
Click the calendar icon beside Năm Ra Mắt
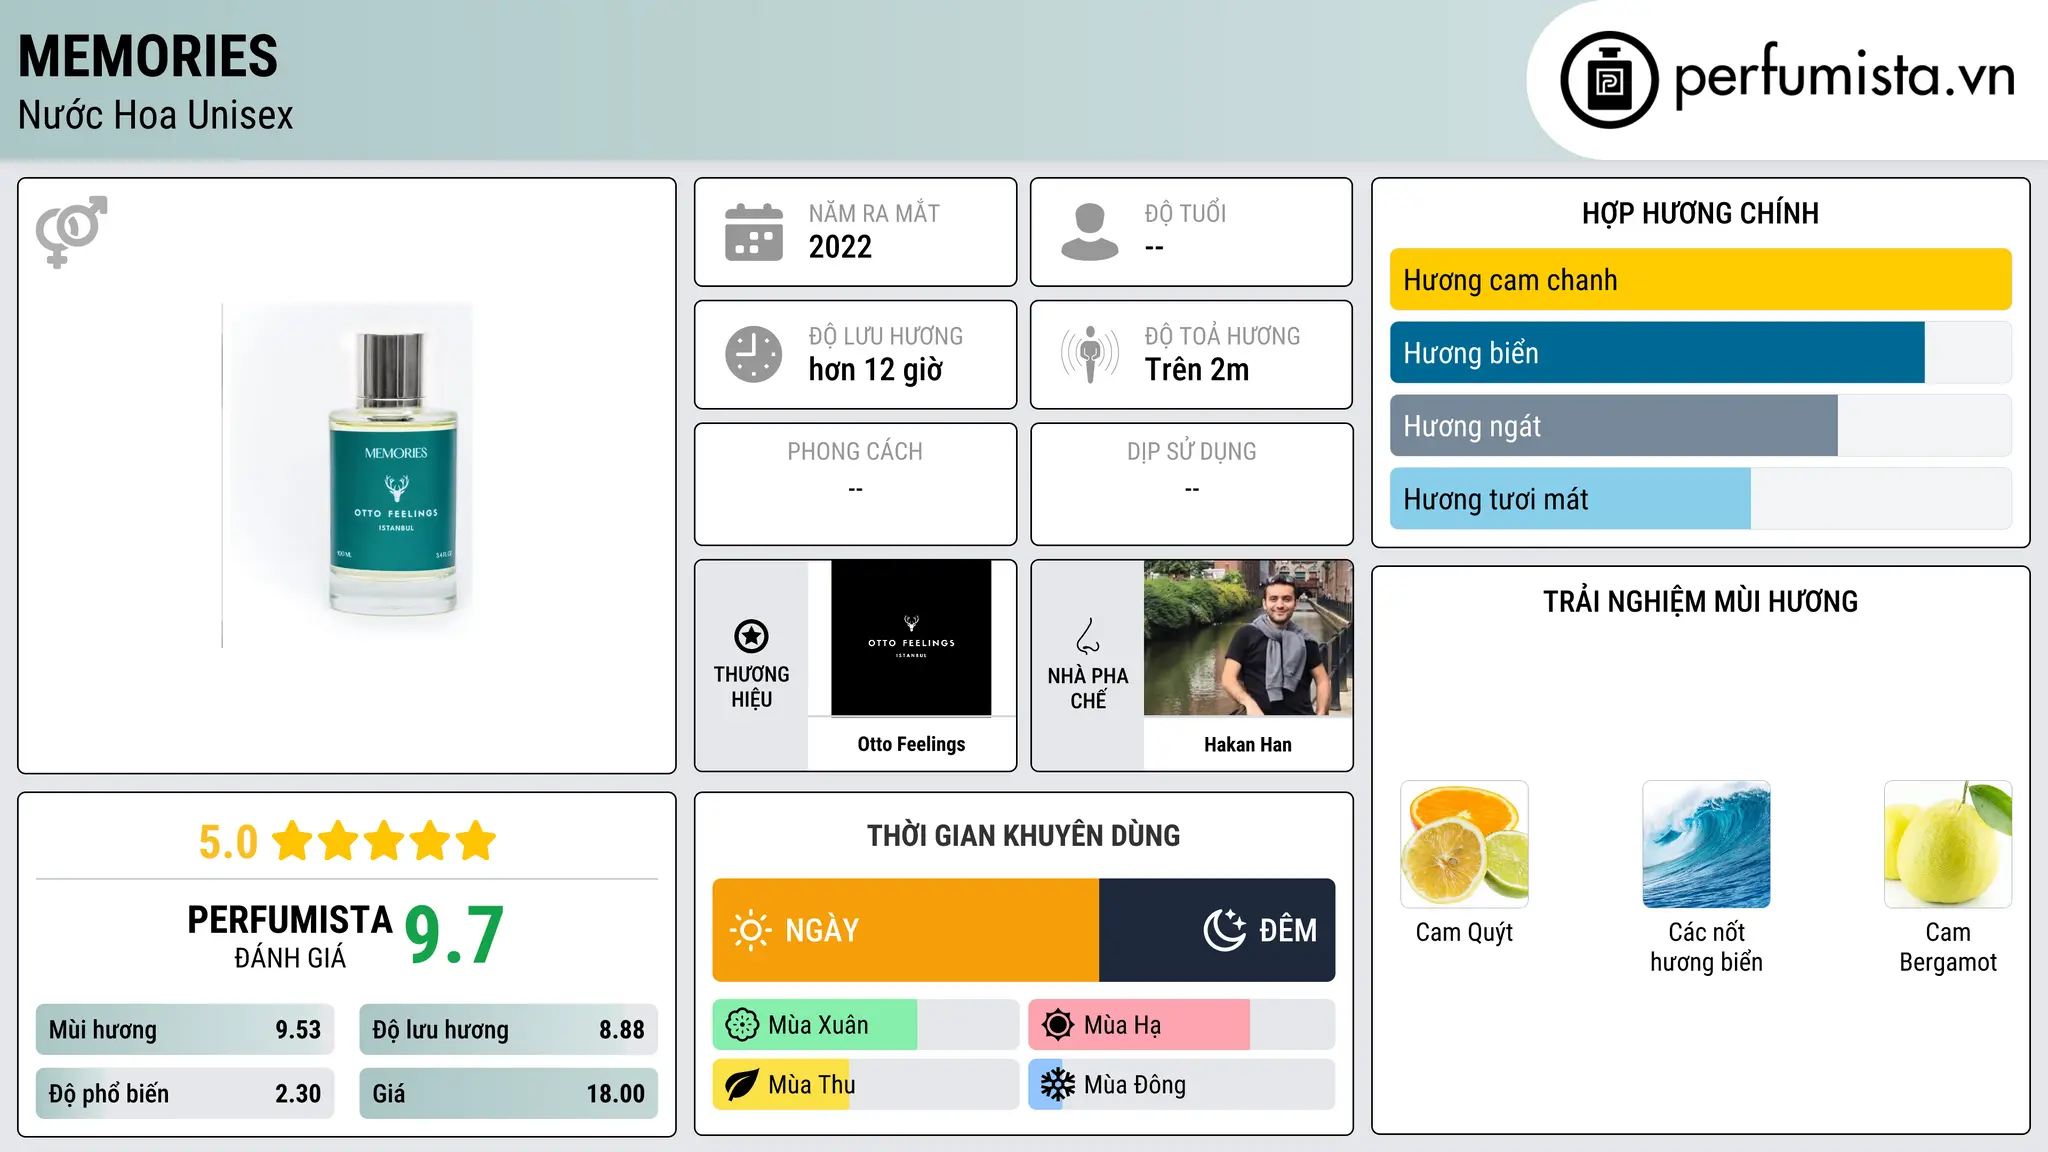click(x=754, y=232)
